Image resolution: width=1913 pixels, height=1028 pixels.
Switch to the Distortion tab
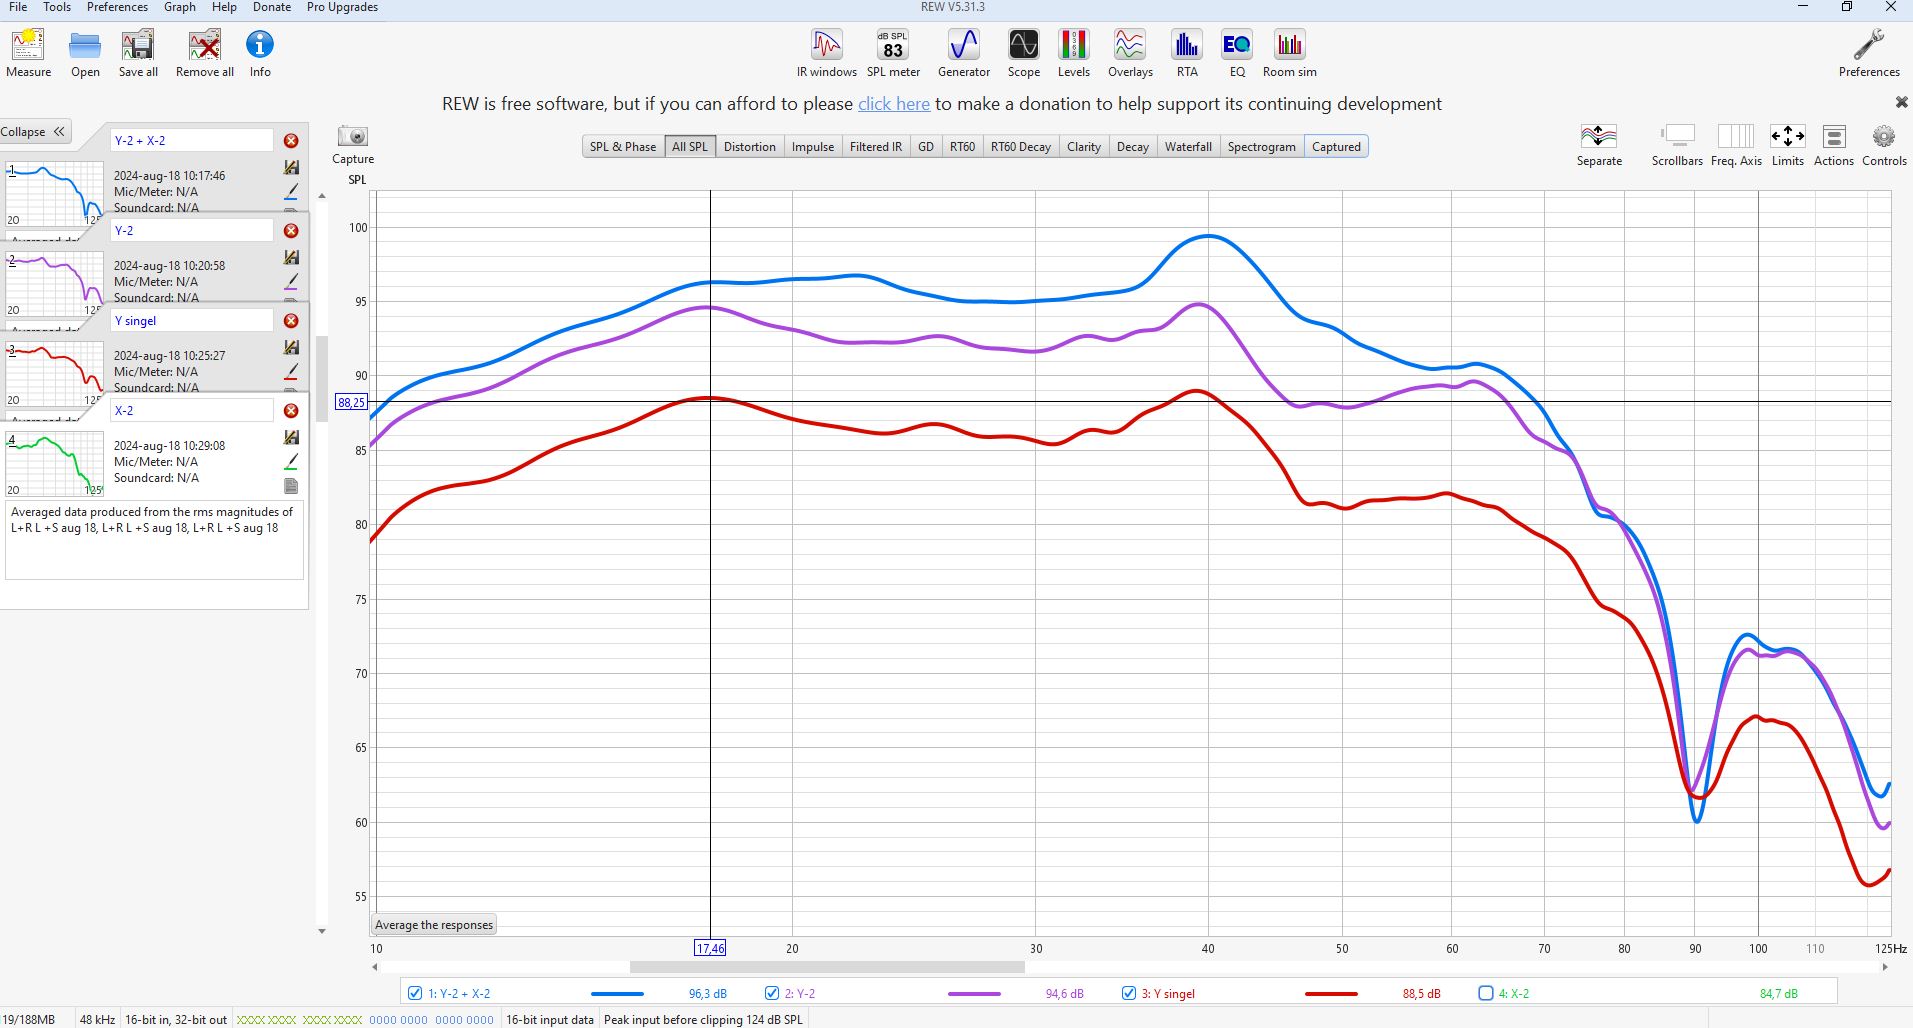[750, 146]
